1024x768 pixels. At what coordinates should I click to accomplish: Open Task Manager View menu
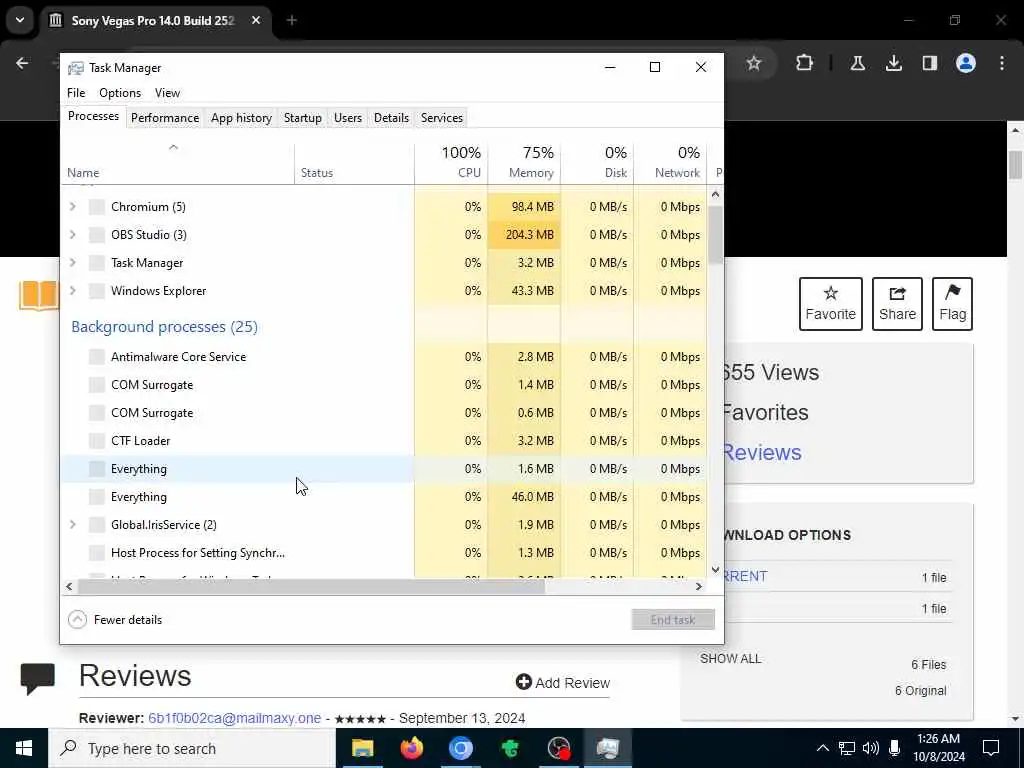click(167, 93)
